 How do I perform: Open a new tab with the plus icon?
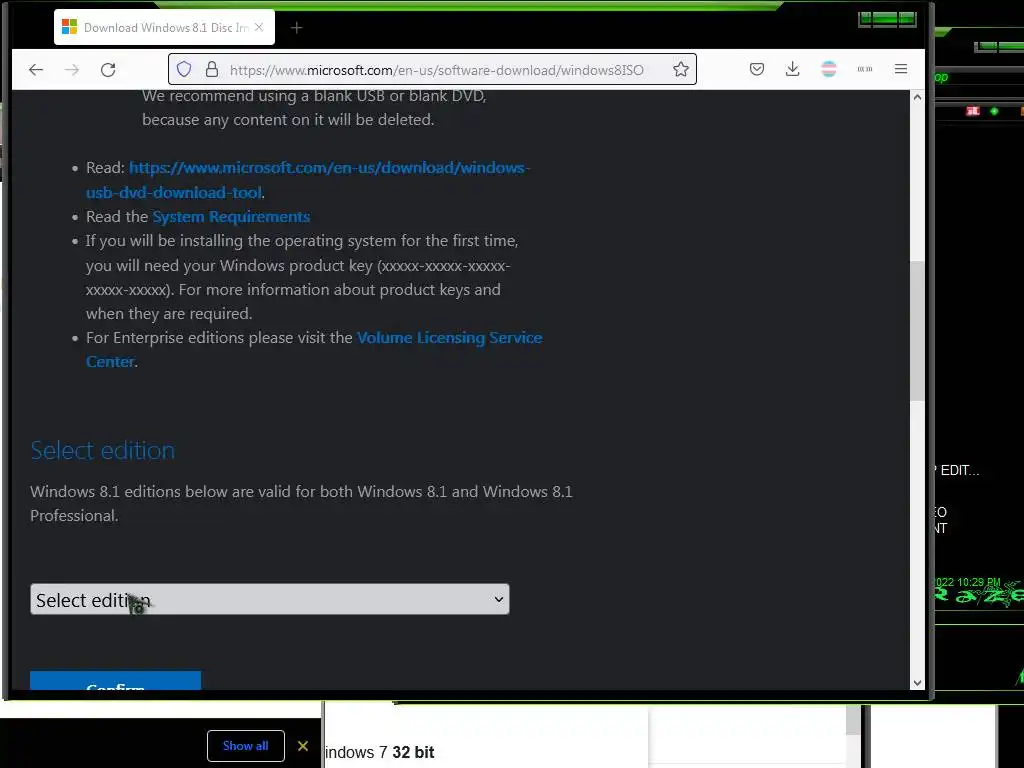coord(296,27)
